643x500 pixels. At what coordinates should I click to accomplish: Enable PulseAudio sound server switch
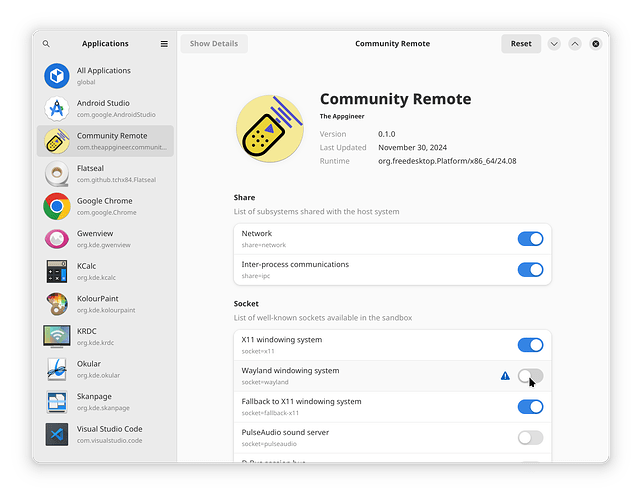click(530, 438)
